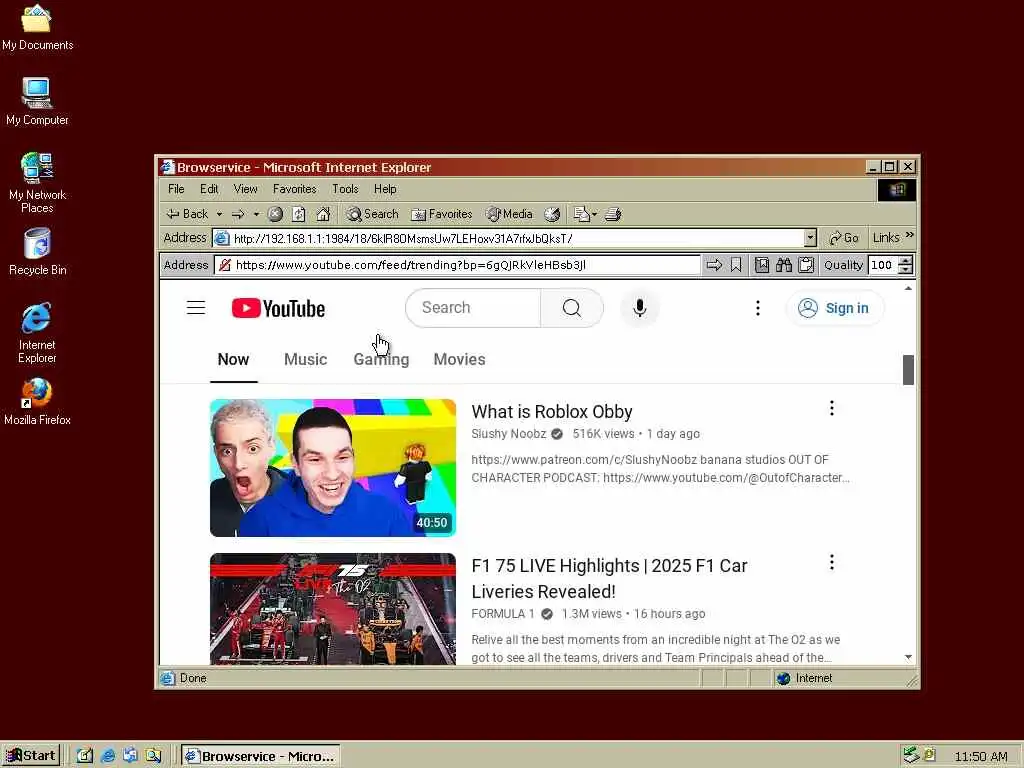This screenshot has width=1024, height=768.
Task: Select the Movies trending tab
Action: click(x=460, y=360)
